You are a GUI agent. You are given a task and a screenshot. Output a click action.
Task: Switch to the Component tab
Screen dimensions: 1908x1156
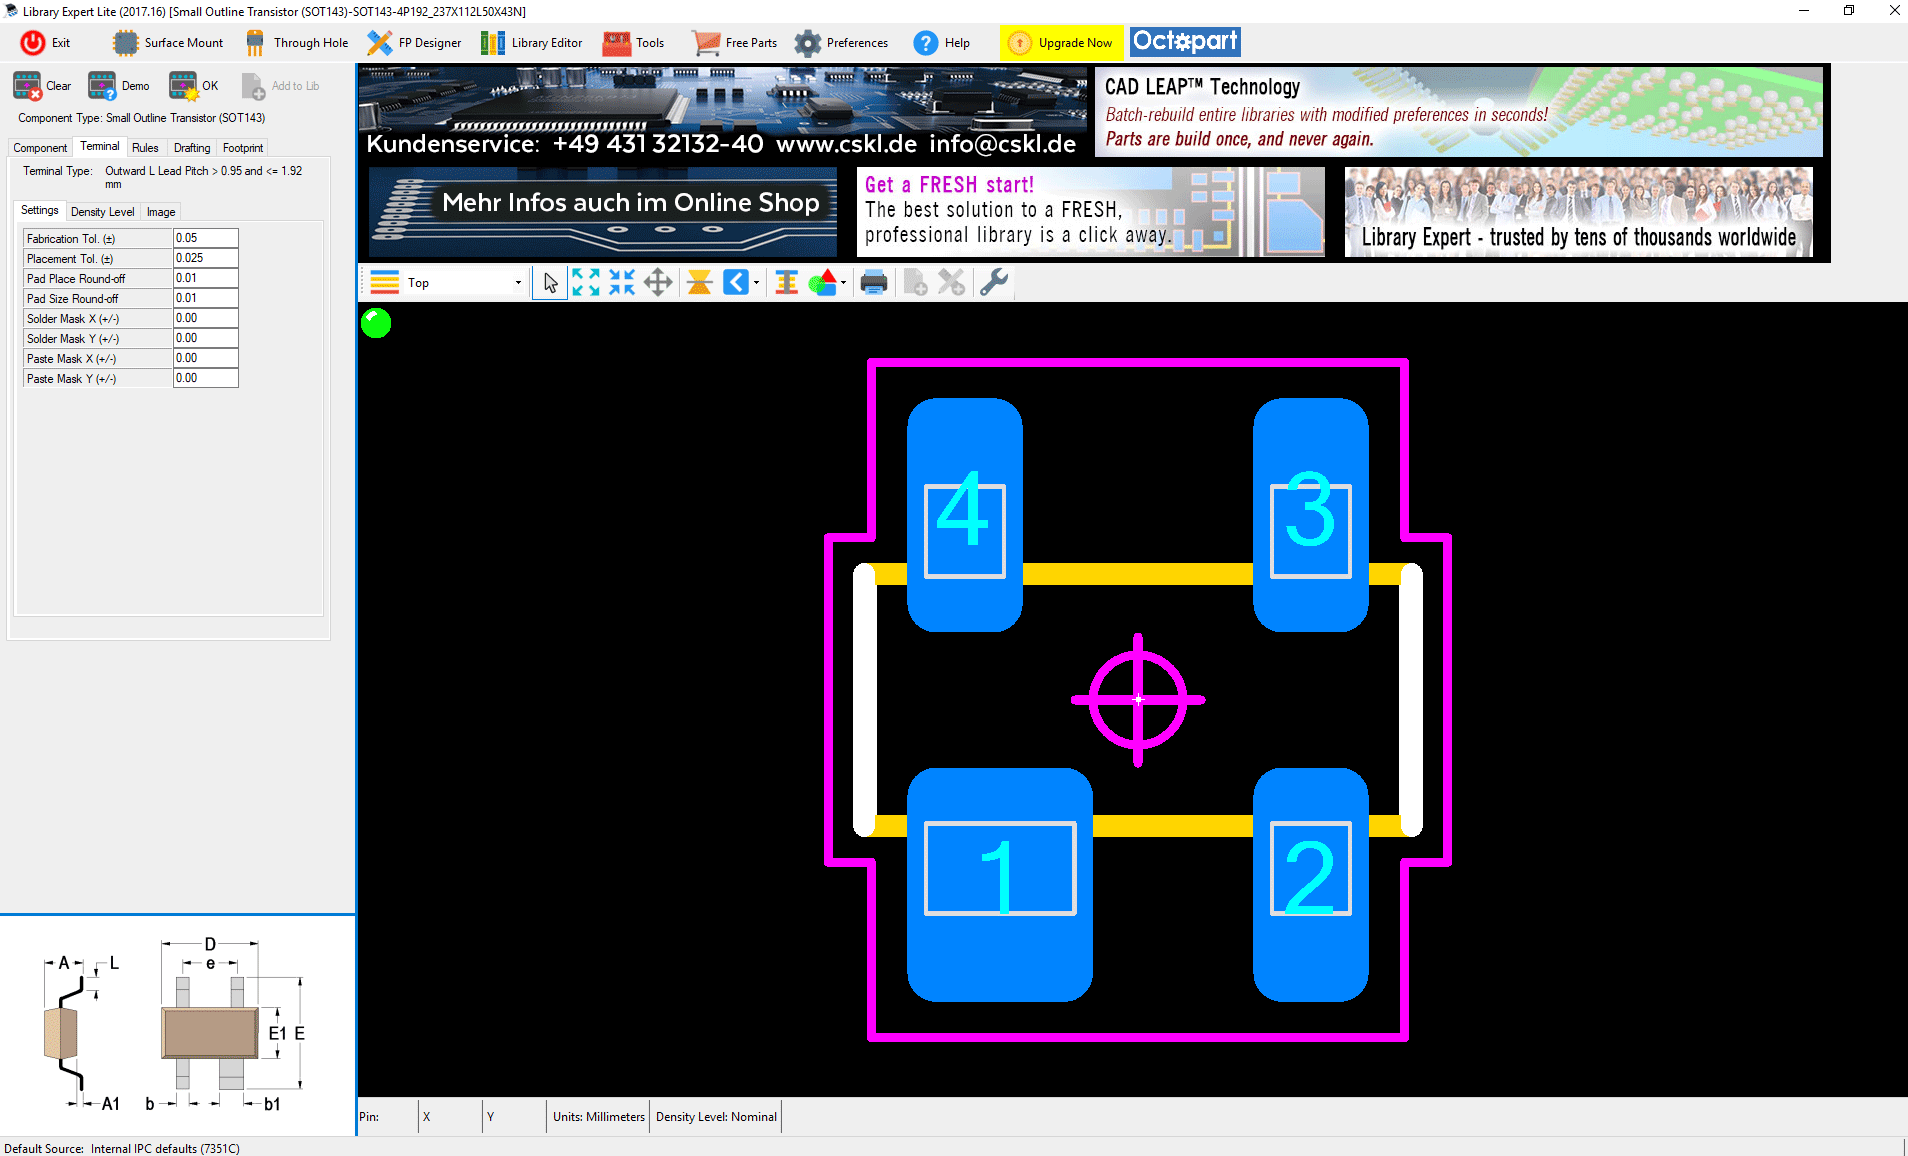tap(40, 148)
